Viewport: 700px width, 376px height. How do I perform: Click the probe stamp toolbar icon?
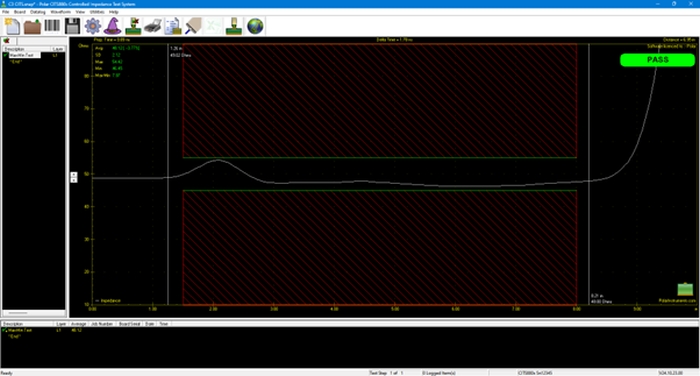(233, 26)
